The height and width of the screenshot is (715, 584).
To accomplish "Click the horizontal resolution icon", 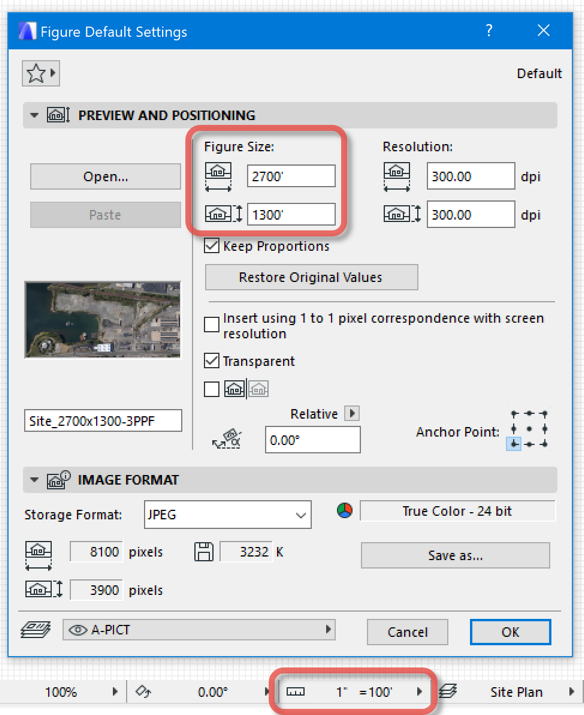I will 397,176.
